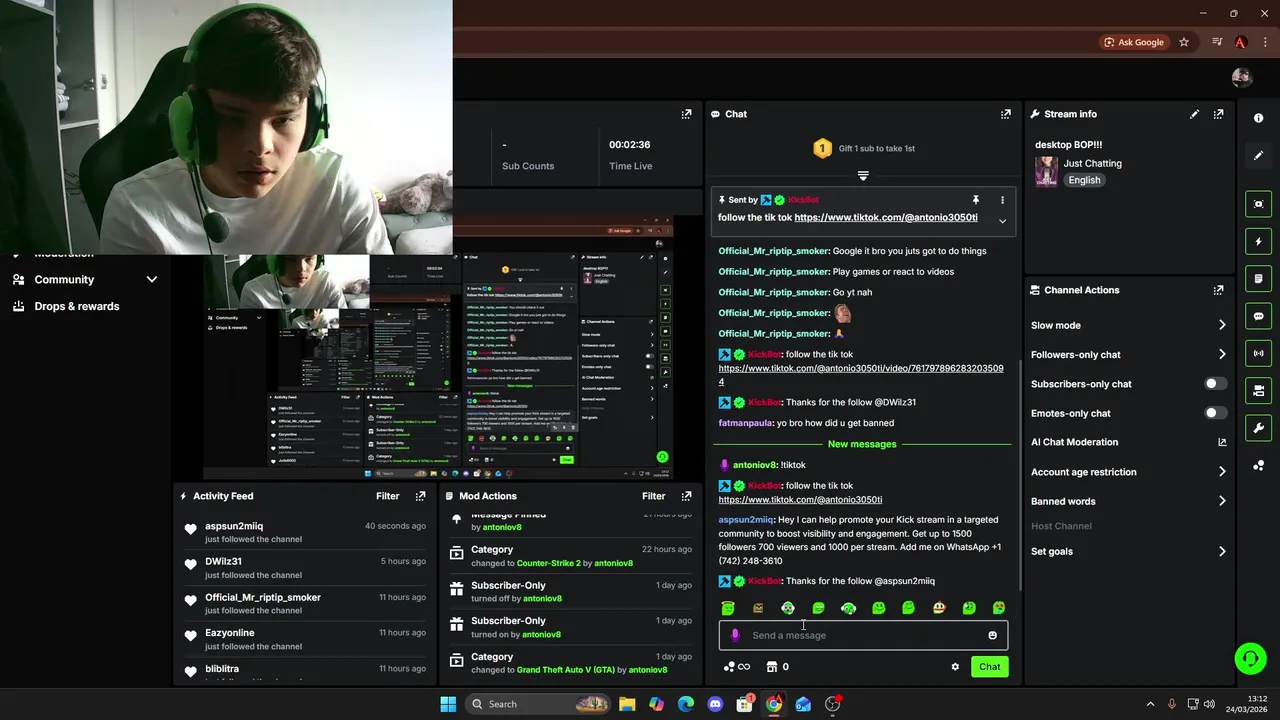Open the pinned TikTok profile link
The height and width of the screenshot is (720, 1280).
[x=886, y=218]
